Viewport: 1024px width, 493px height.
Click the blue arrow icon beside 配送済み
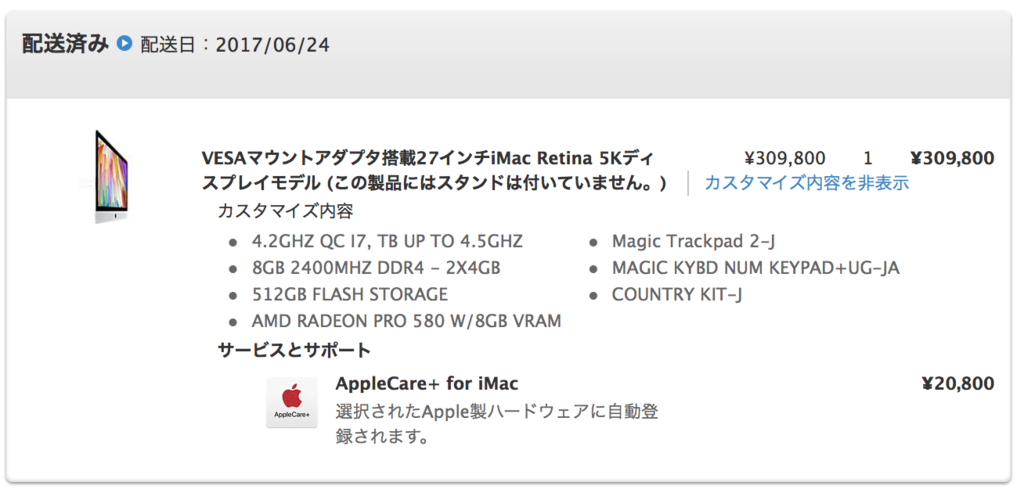pos(124,44)
